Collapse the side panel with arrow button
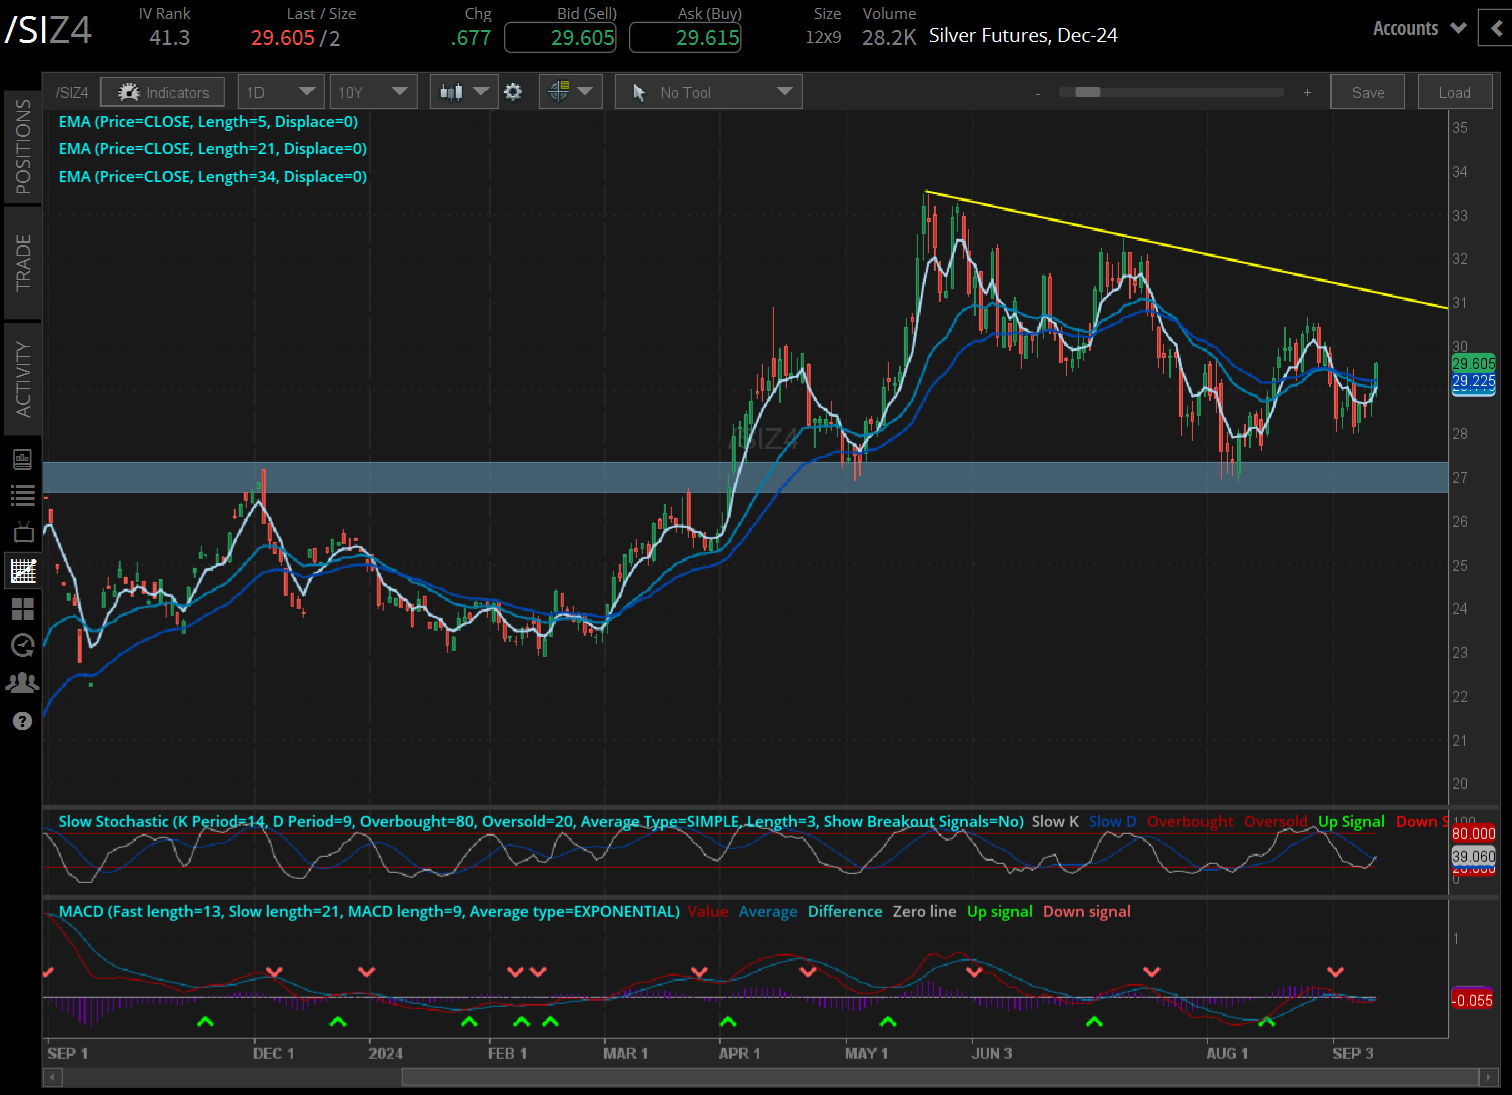Viewport: 1512px width, 1095px height. [1496, 28]
